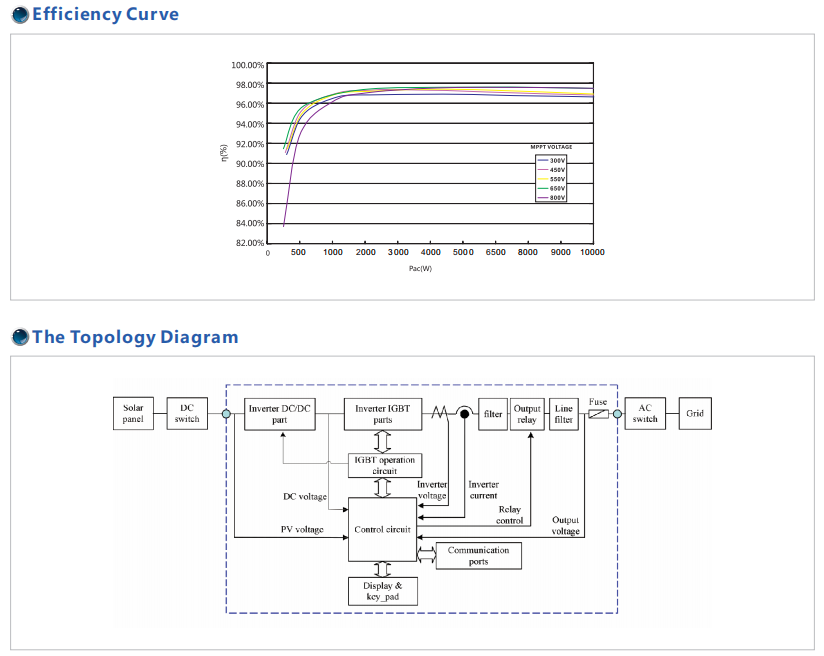Image resolution: width=824 pixels, height=656 pixels.
Task: Click The Topology Diagram heading
Action: (135, 337)
